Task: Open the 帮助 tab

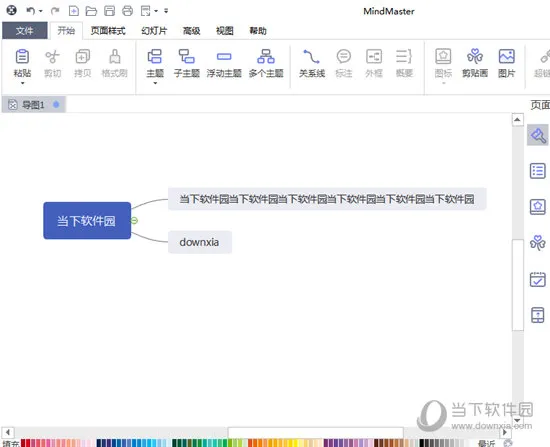Action: coord(258,31)
